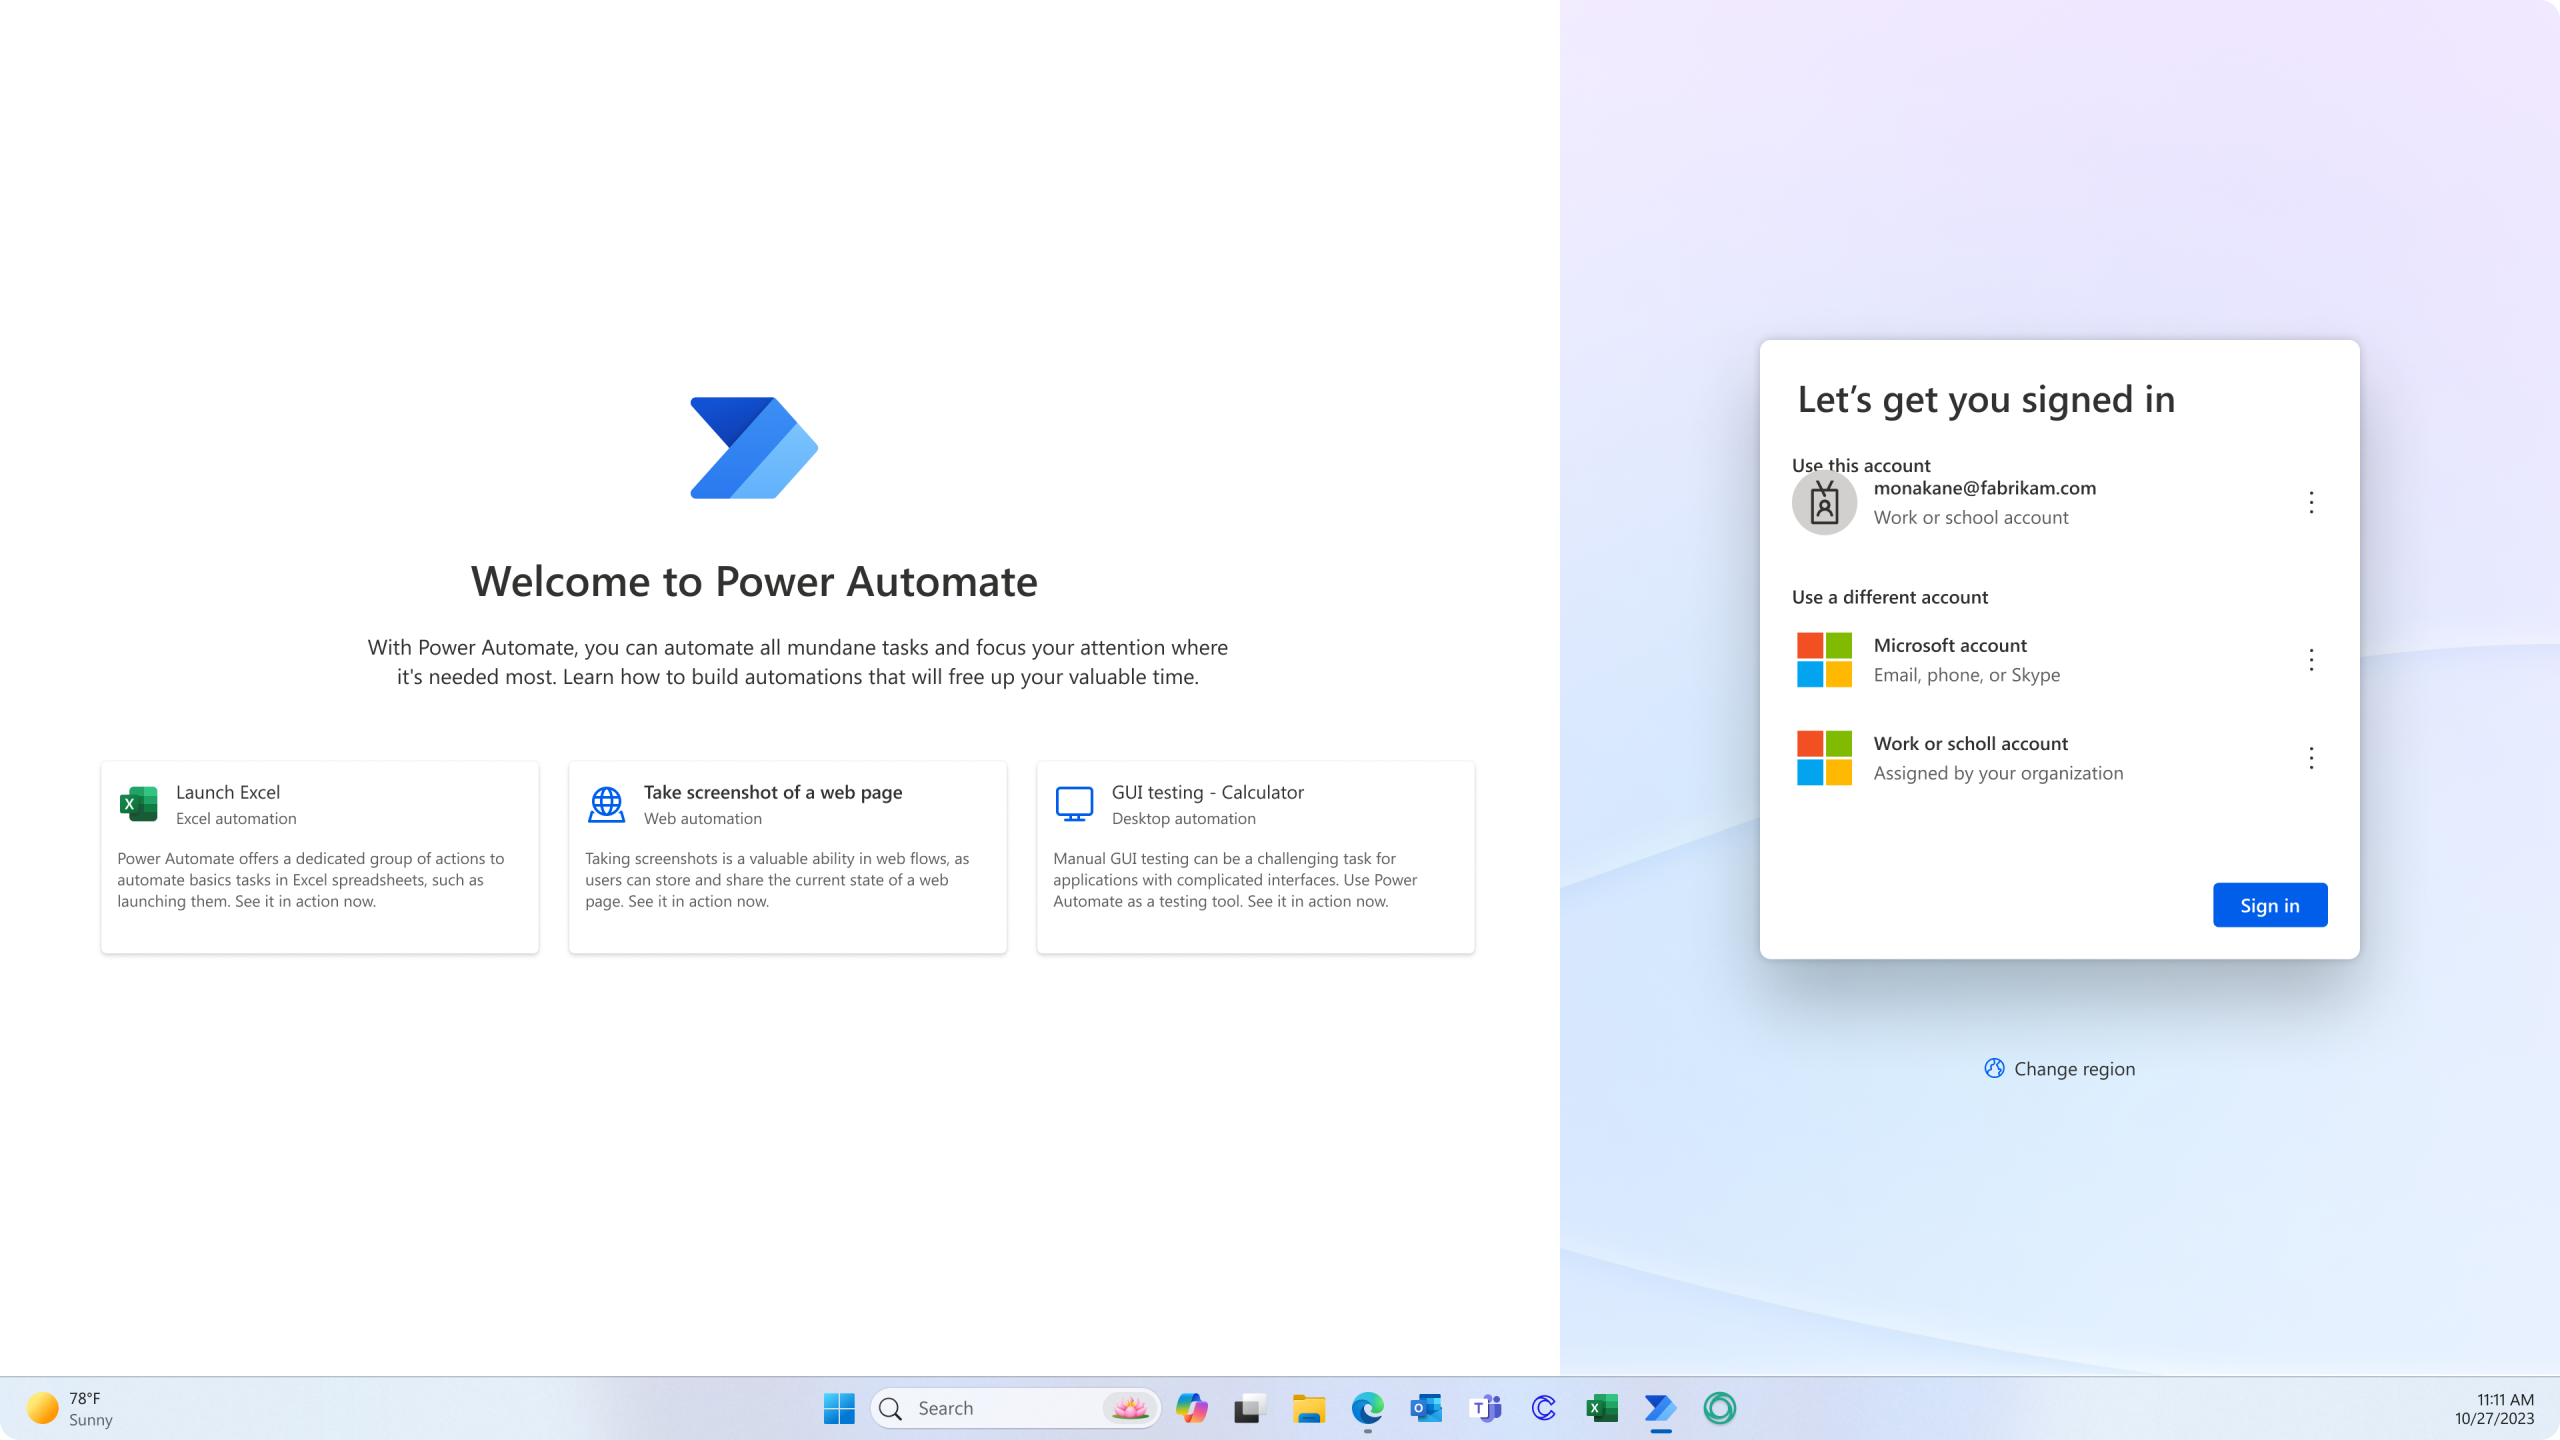Image resolution: width=2560 pixels, height=1440 pixels.
Task: Click the globe icon beside Change region
Action: (x=1994, y=1068)
